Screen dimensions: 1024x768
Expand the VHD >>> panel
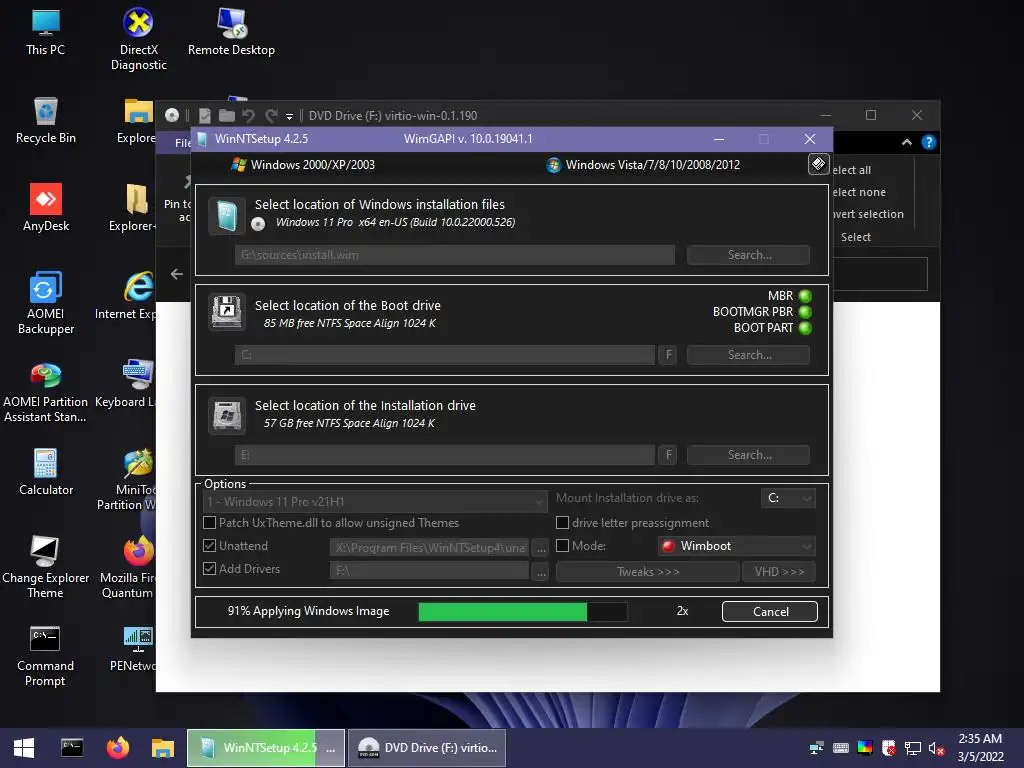779,571
